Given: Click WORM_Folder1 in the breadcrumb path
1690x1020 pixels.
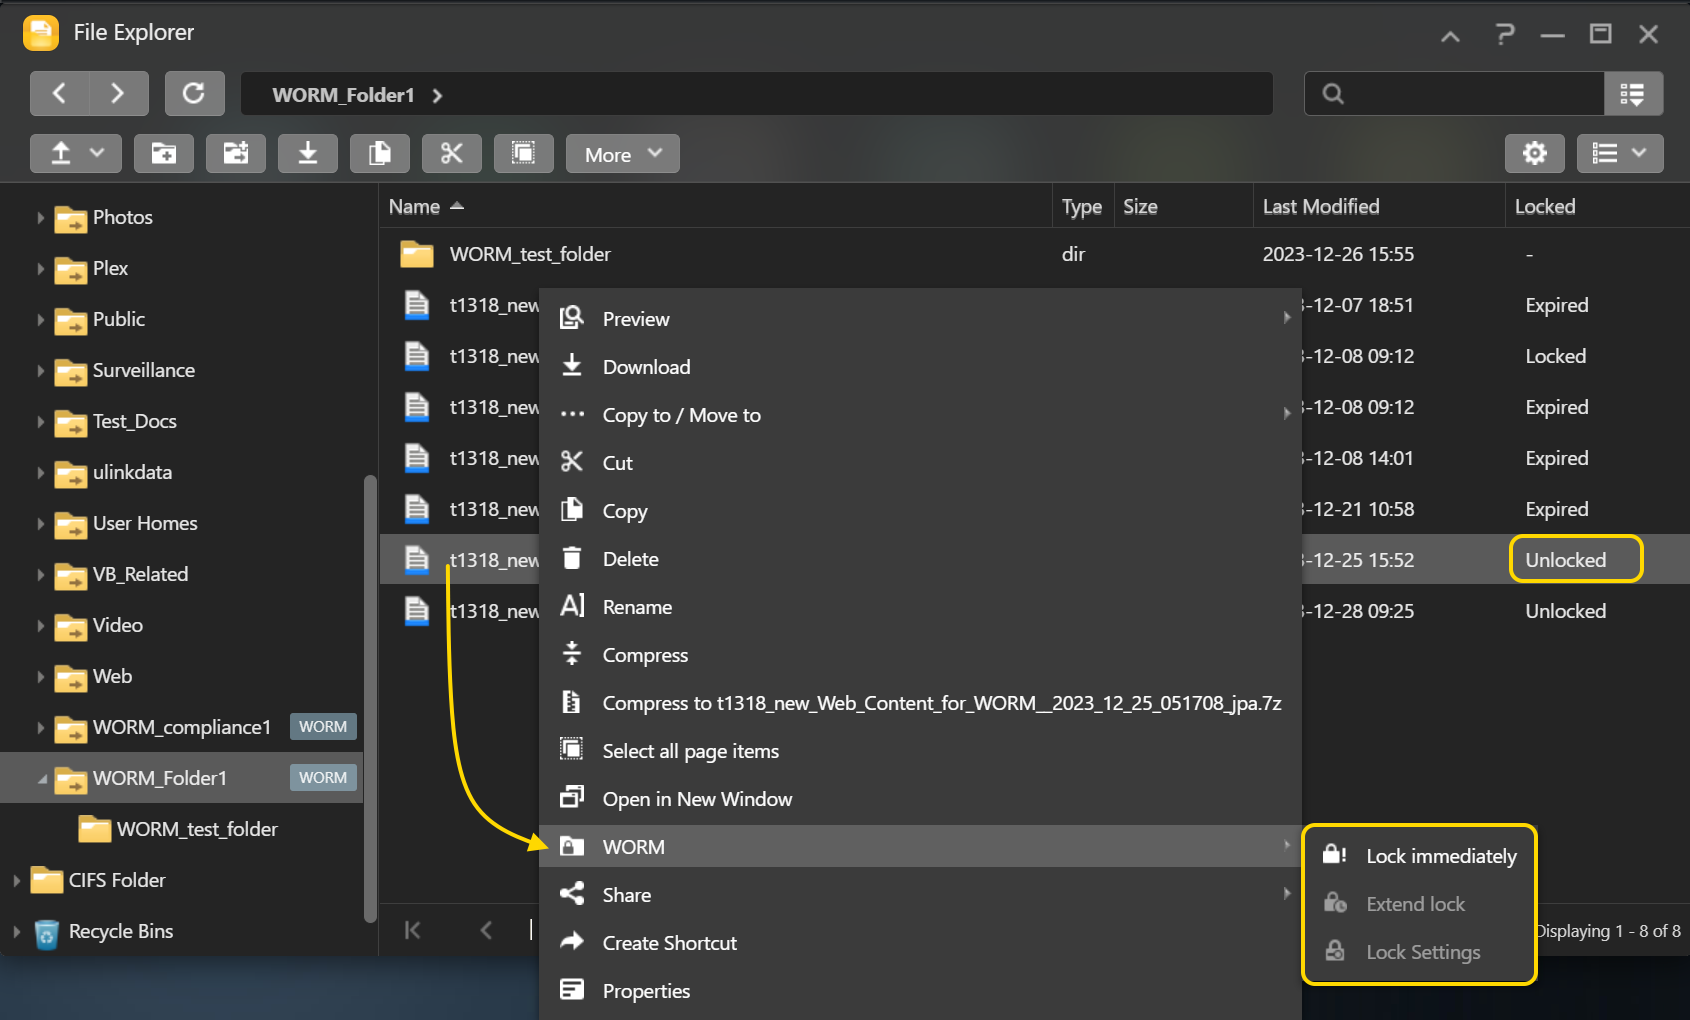Looking at the screenshot, I should (x=343, y=95).
